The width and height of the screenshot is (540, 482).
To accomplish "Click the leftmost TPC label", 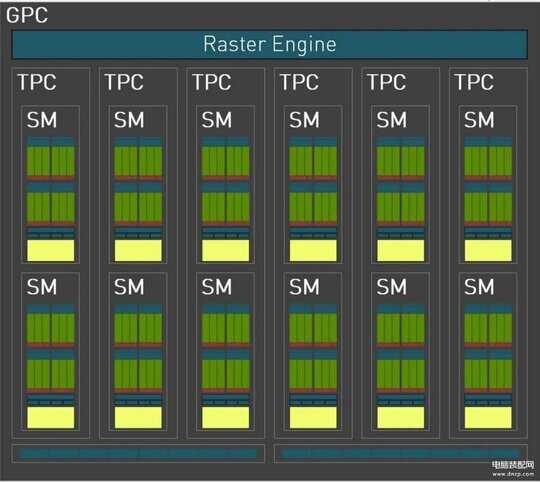I will (37, 82).
